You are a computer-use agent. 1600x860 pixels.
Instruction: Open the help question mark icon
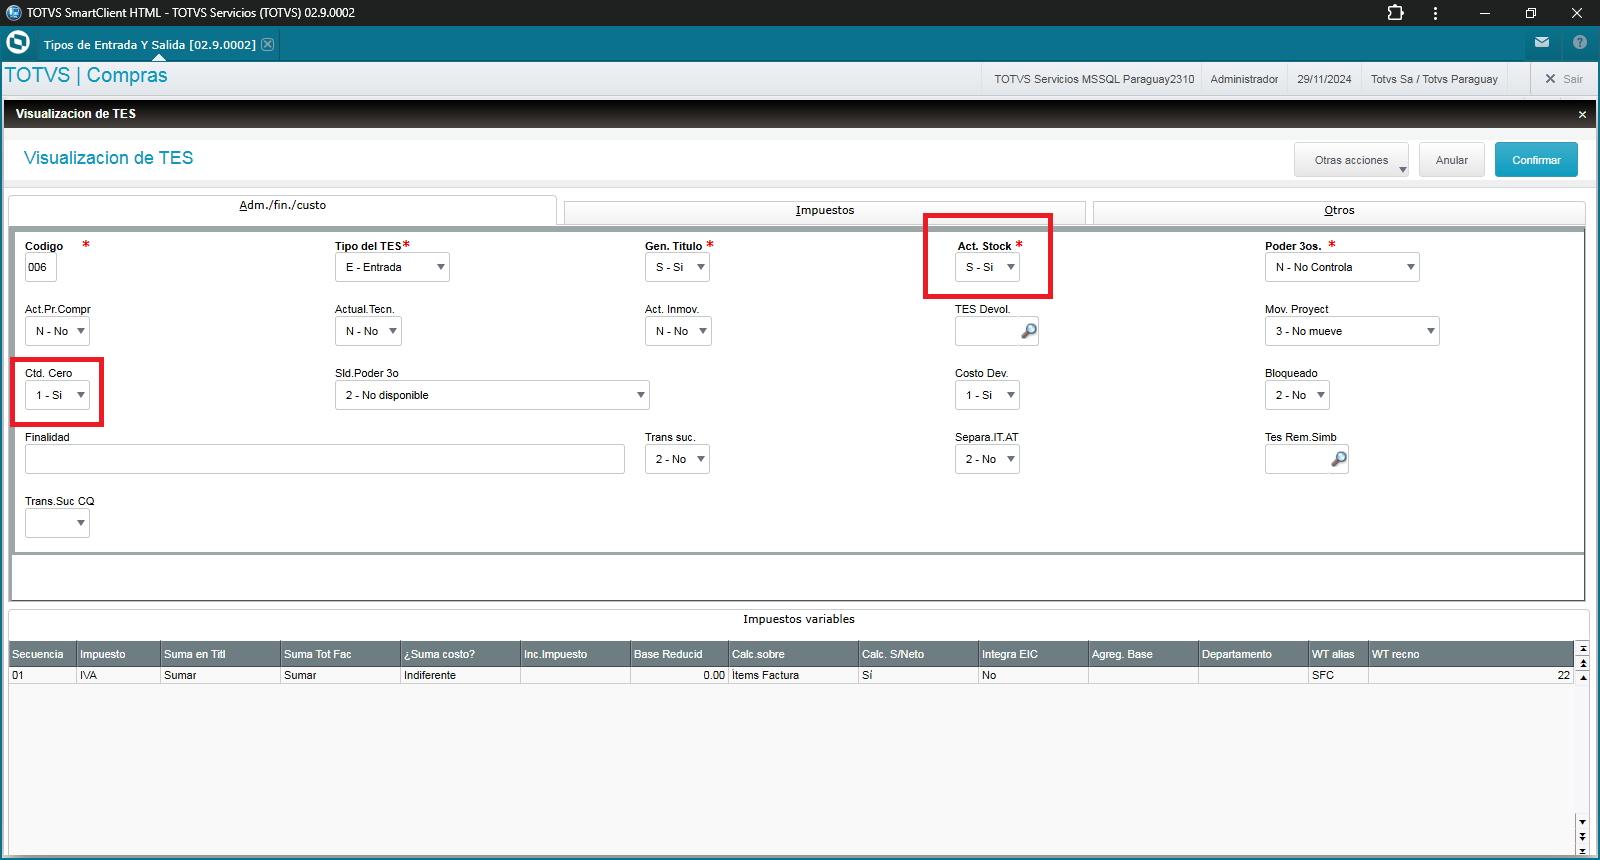click(x=1580, y=42)
